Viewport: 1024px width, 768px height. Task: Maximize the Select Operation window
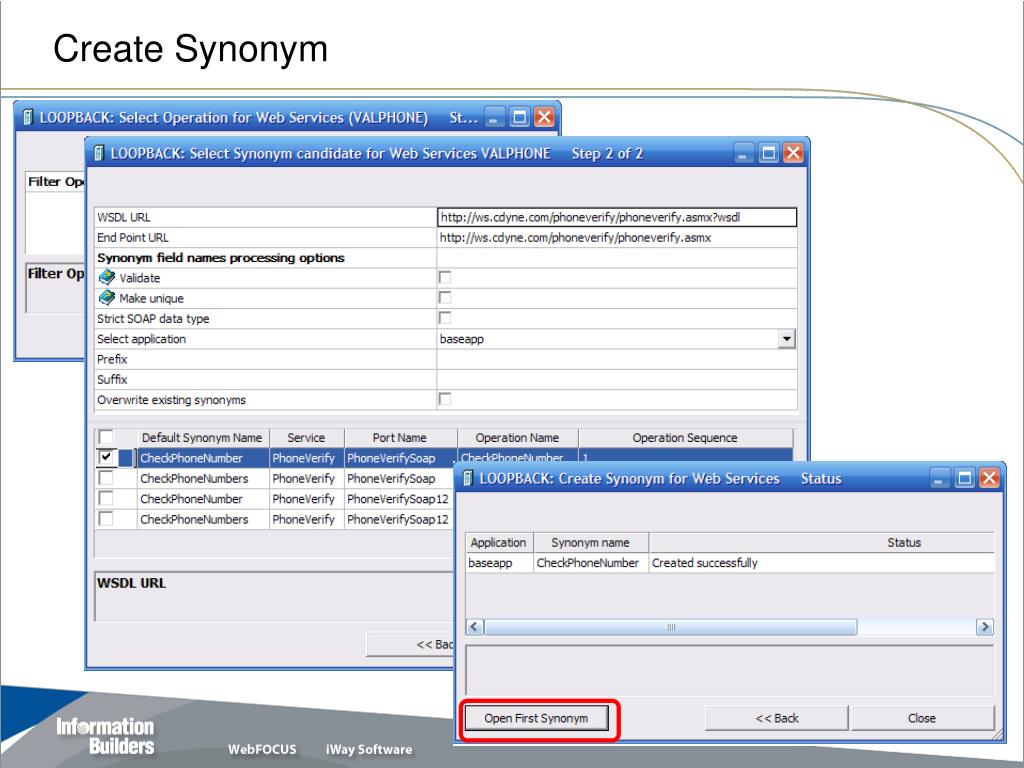(x=520, y=117)
